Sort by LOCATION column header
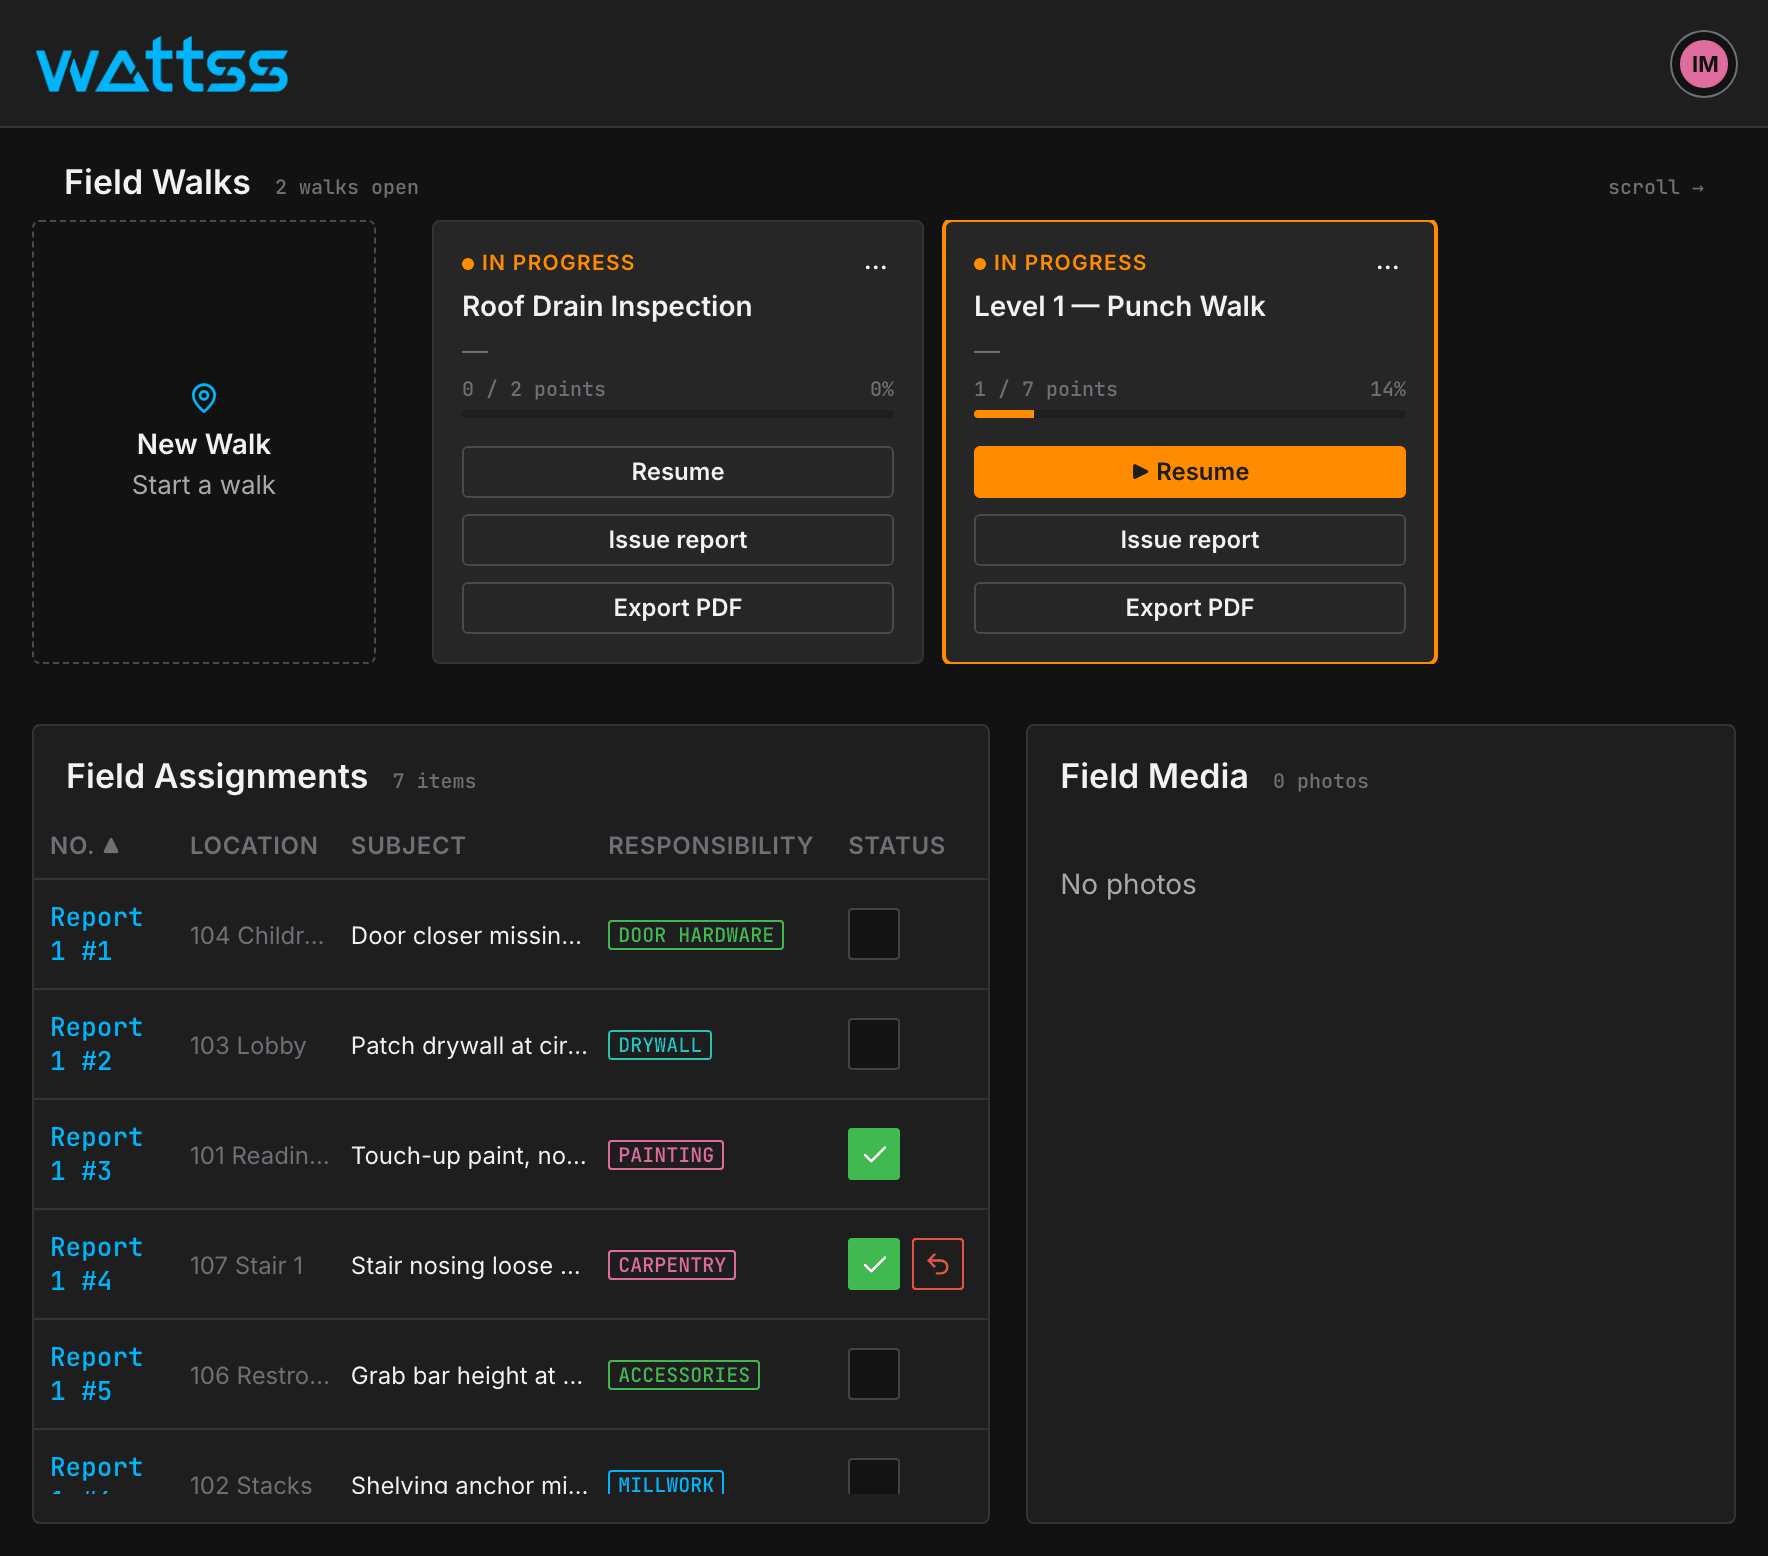This screenshot has width=1768, height=1556. tap(254, 846)
